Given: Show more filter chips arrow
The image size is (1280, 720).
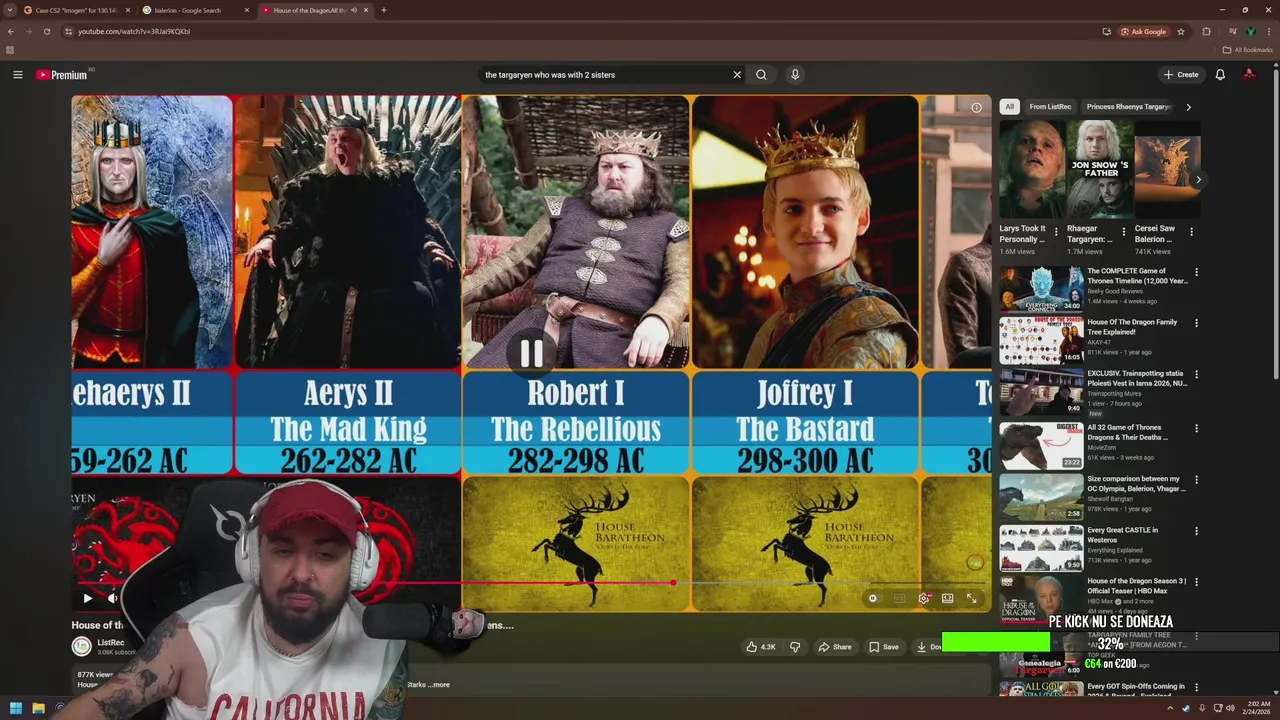Looking at the screenshot, I should pos(1188,107).
